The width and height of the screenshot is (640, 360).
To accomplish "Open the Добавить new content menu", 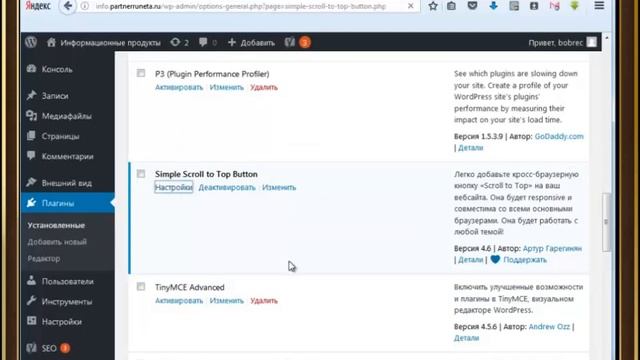I will click(x=251, y=42).
